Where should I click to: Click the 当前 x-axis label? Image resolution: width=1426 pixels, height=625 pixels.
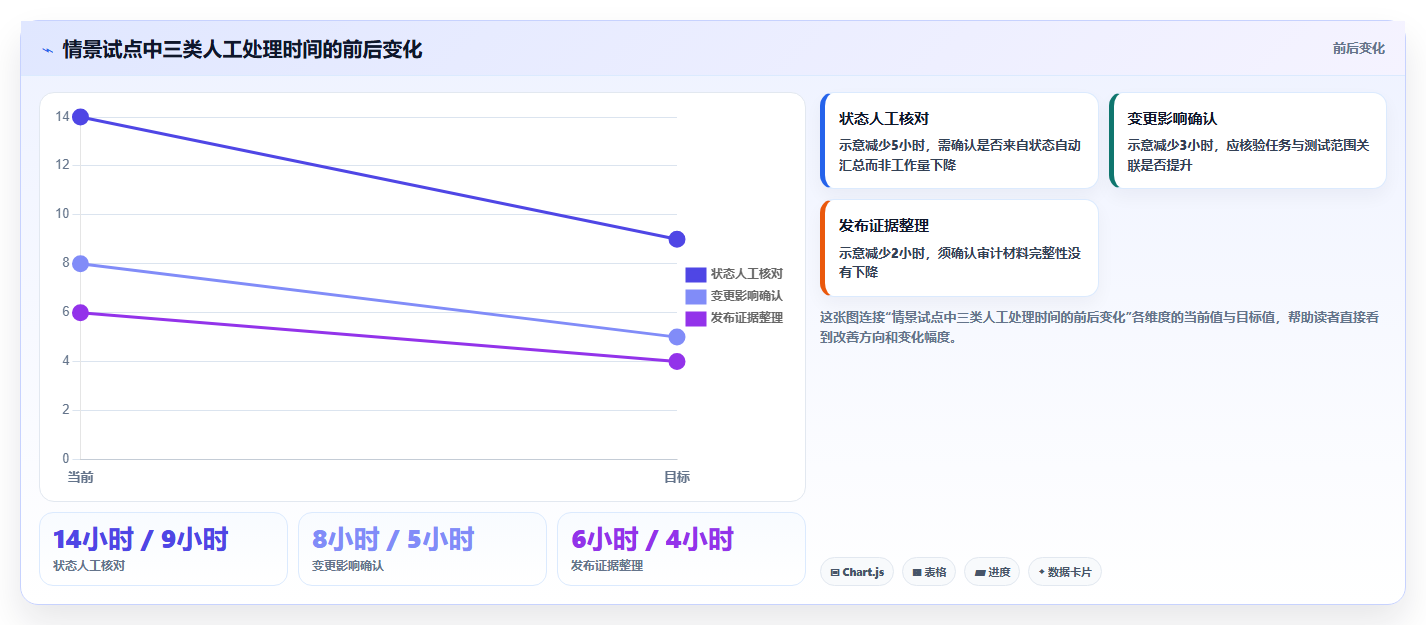point(81,477)
